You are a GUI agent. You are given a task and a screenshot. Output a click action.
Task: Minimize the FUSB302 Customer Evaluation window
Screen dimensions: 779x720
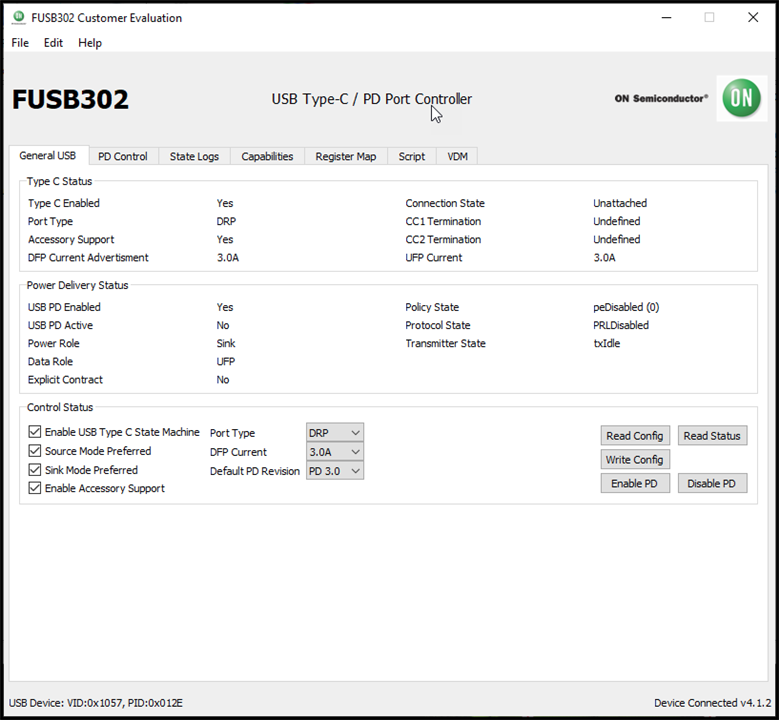[666, 17]
